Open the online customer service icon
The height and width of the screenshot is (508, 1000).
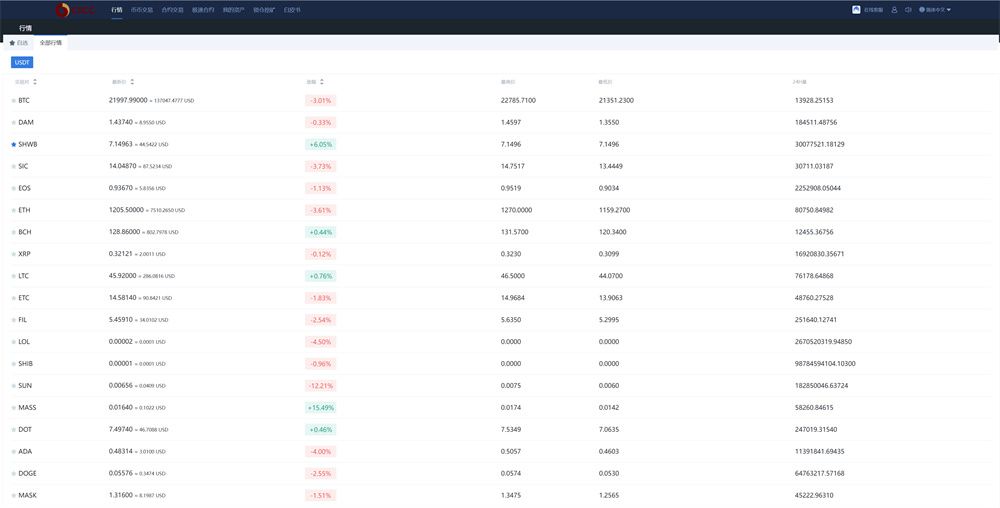(x=856, y=10)
